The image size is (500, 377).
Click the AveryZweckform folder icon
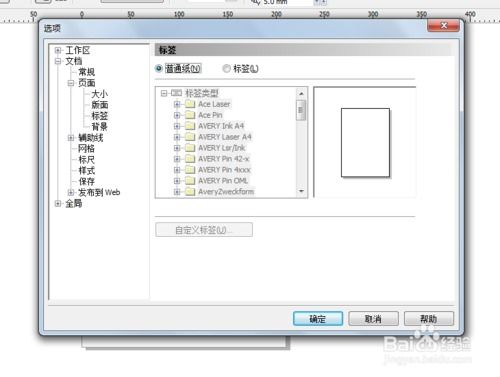(x=190, y=192)
